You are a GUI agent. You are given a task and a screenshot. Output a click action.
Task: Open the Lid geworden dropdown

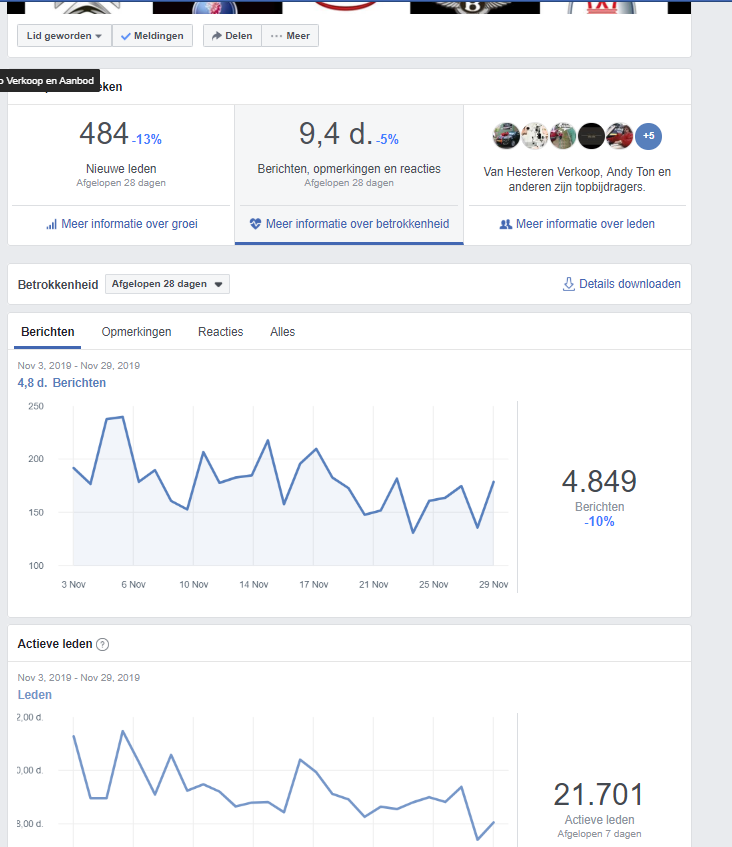click(64, 36)
